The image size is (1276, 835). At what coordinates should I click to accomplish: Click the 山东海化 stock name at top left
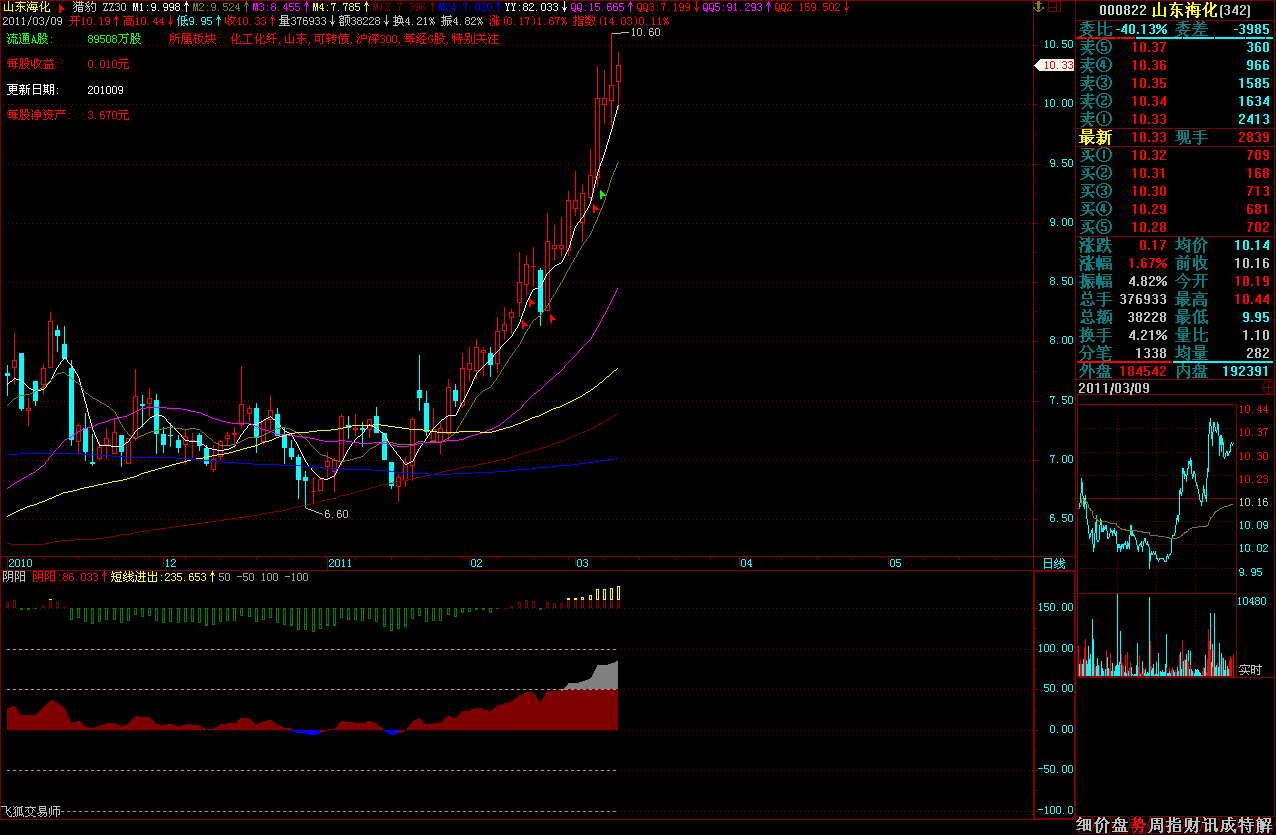[x=26, y=7]
